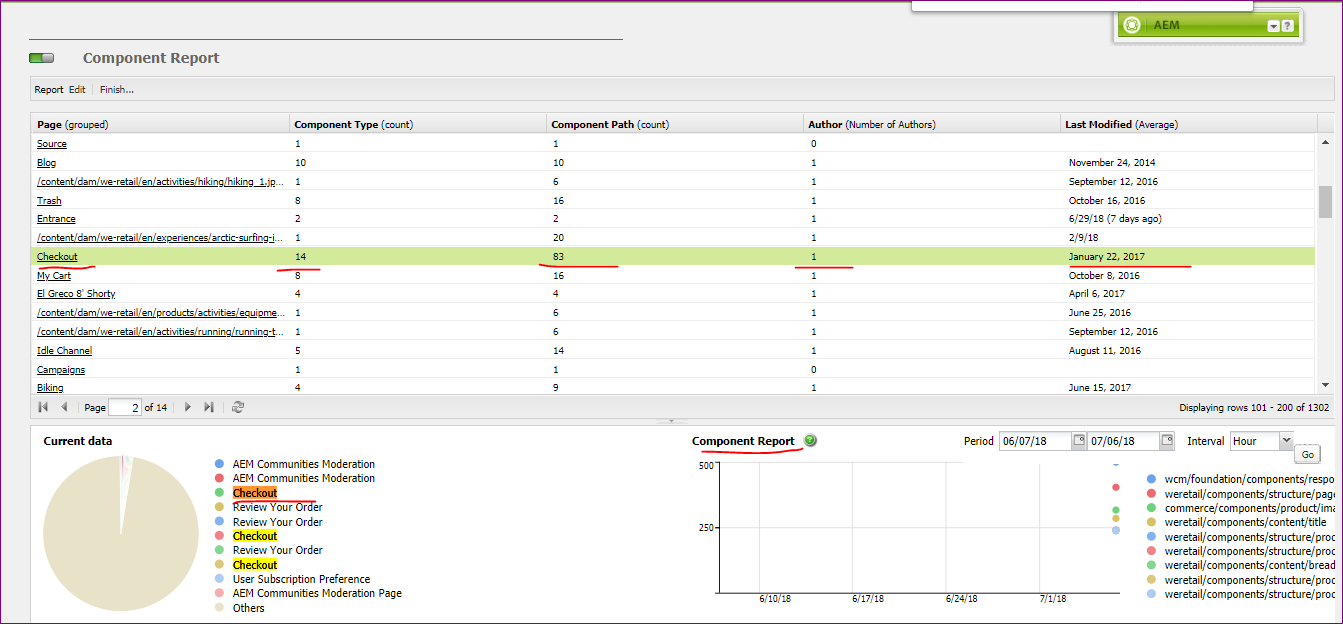Image resolution: width=1343 pixels, height=624 pixels.
Task: Click the help question mark beside Component Report
Action: click(x=810, y=440)
